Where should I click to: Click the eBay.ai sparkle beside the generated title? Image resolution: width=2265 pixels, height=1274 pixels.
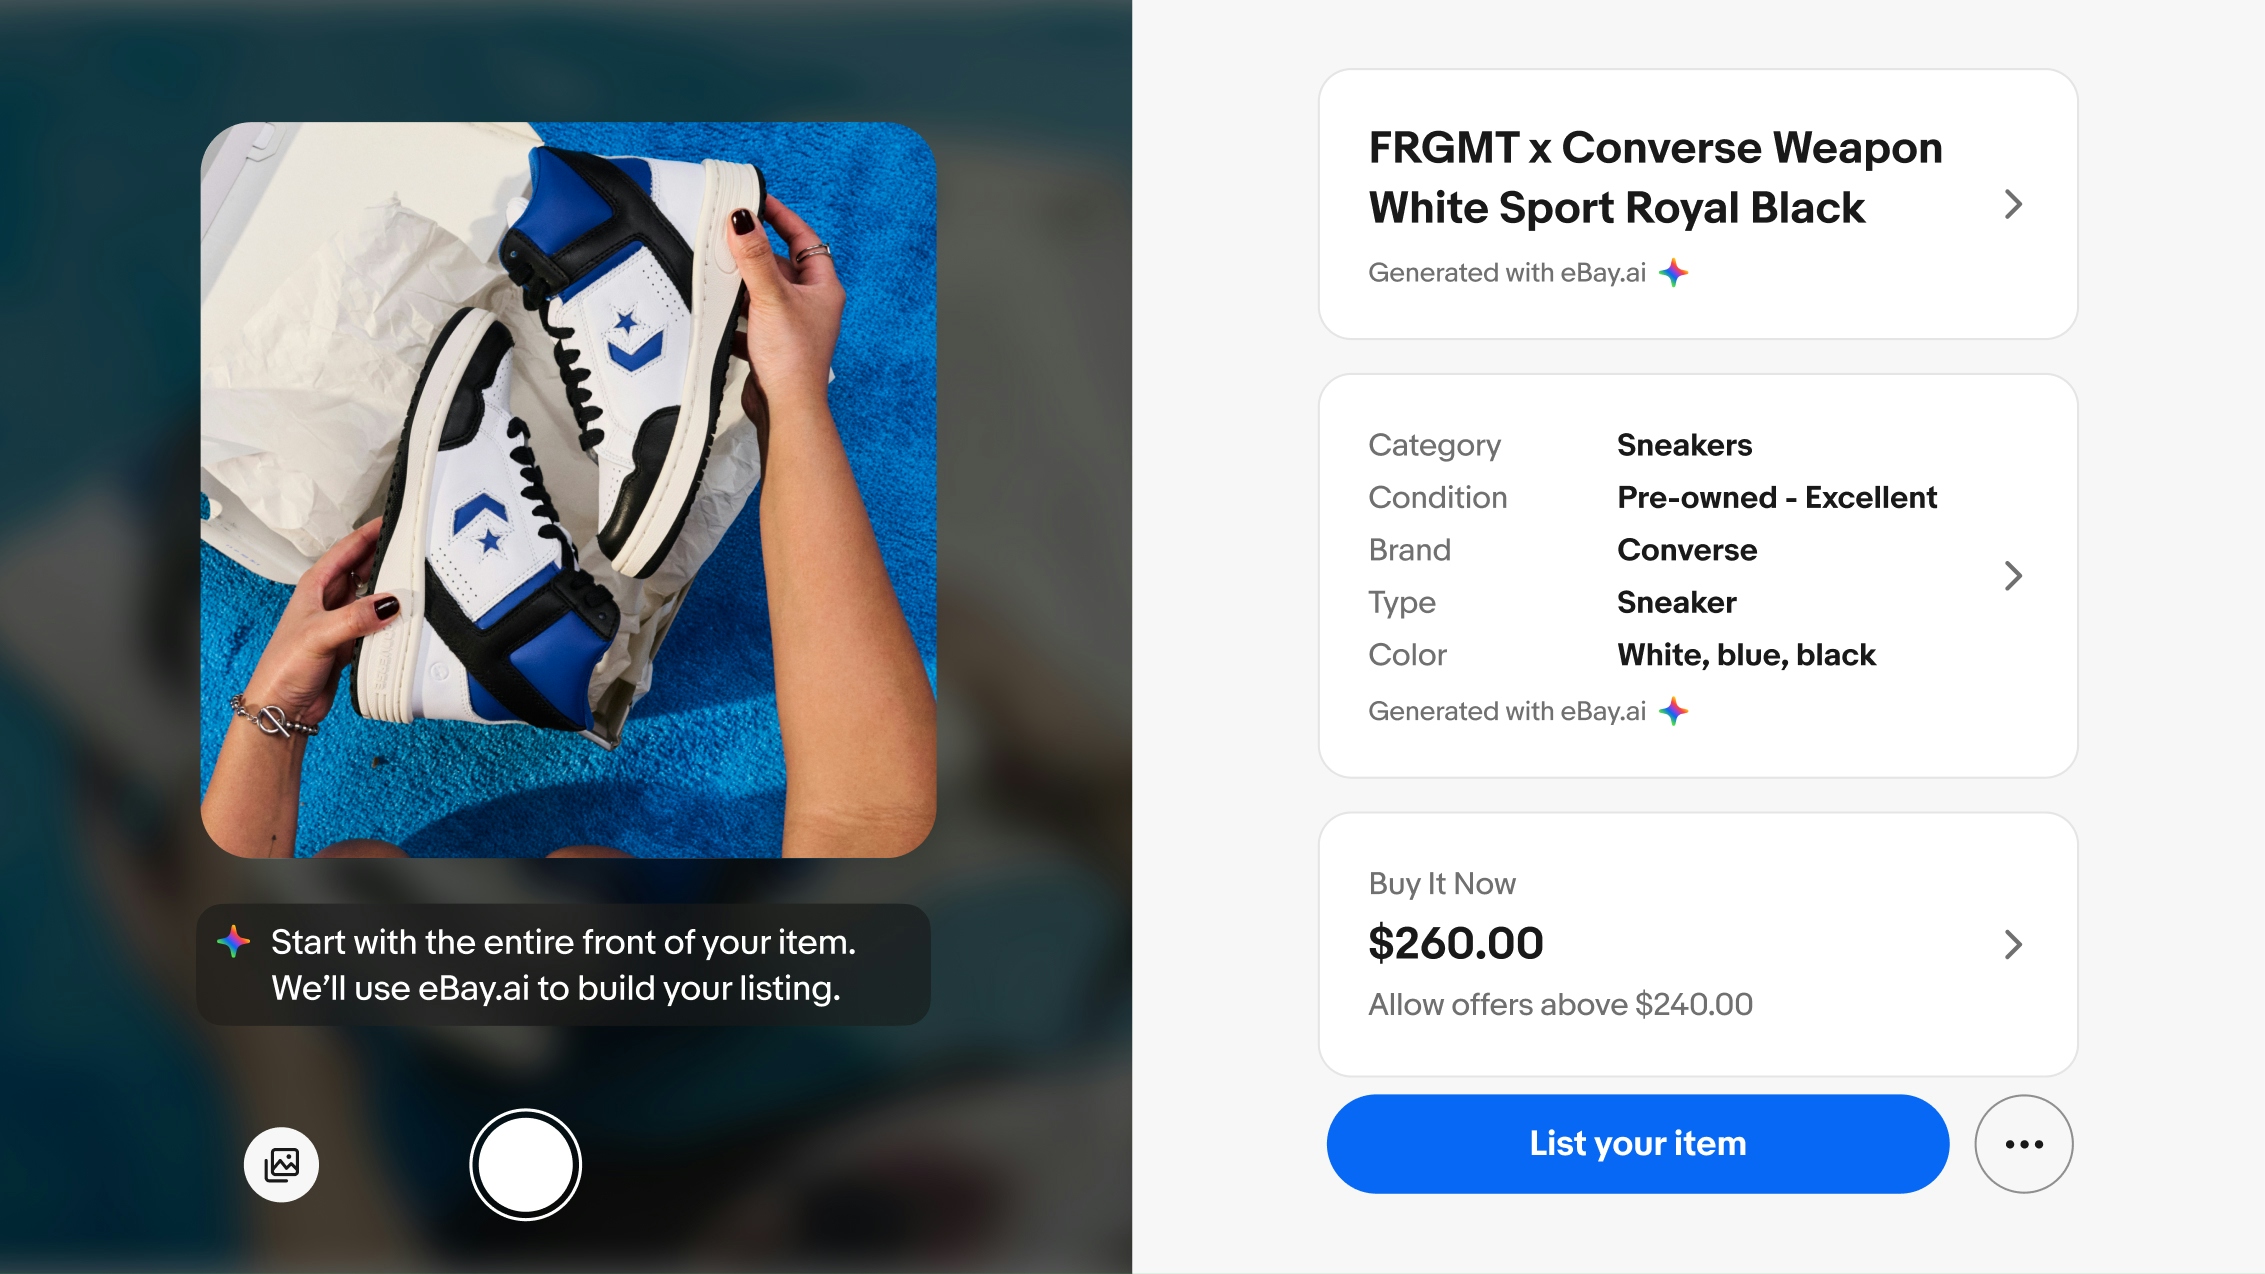(1673, 270)
